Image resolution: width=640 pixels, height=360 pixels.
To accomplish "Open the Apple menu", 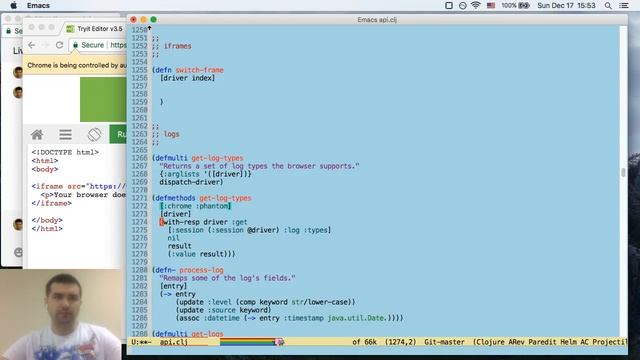I will (13, 5).
